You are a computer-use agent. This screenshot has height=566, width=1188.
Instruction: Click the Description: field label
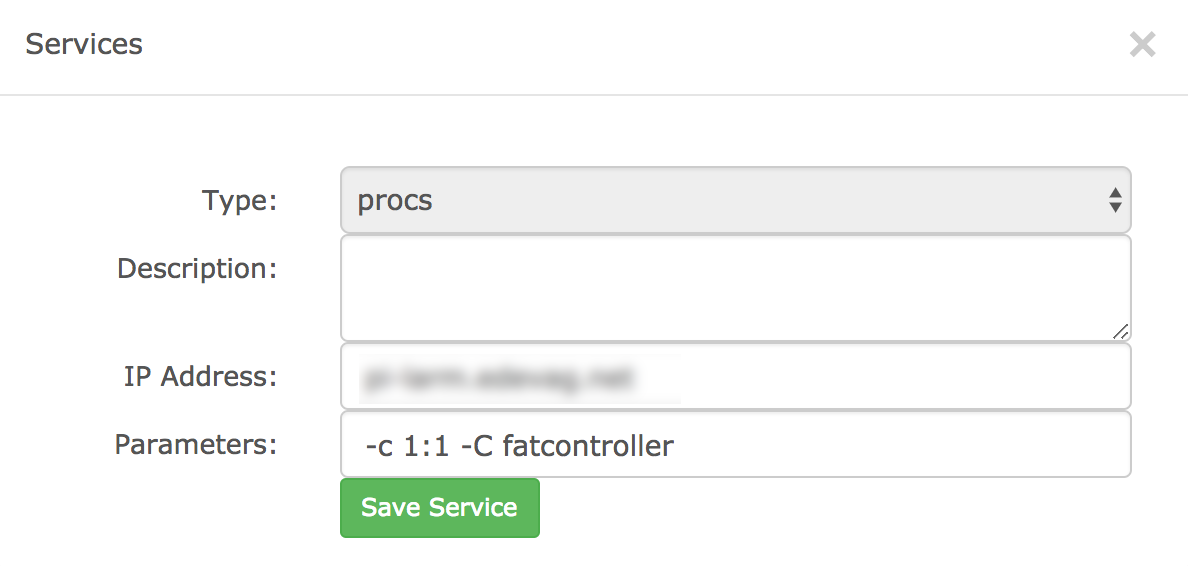point(197,268)
